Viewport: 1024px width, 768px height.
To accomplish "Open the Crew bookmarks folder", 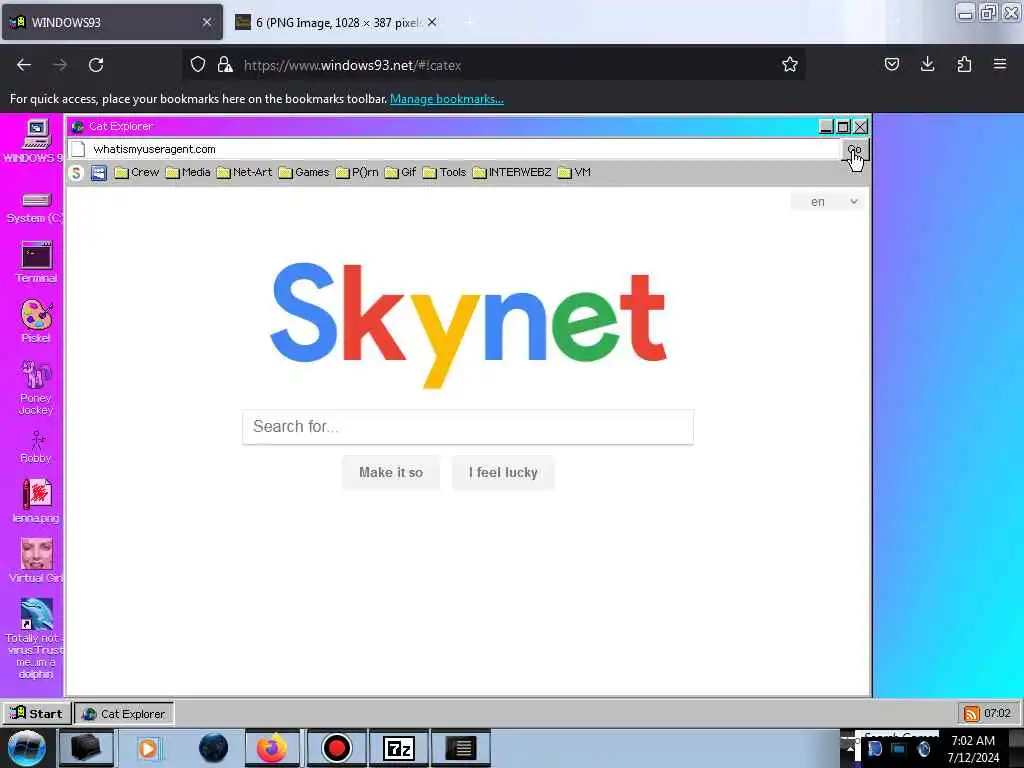I will (136, 172).
